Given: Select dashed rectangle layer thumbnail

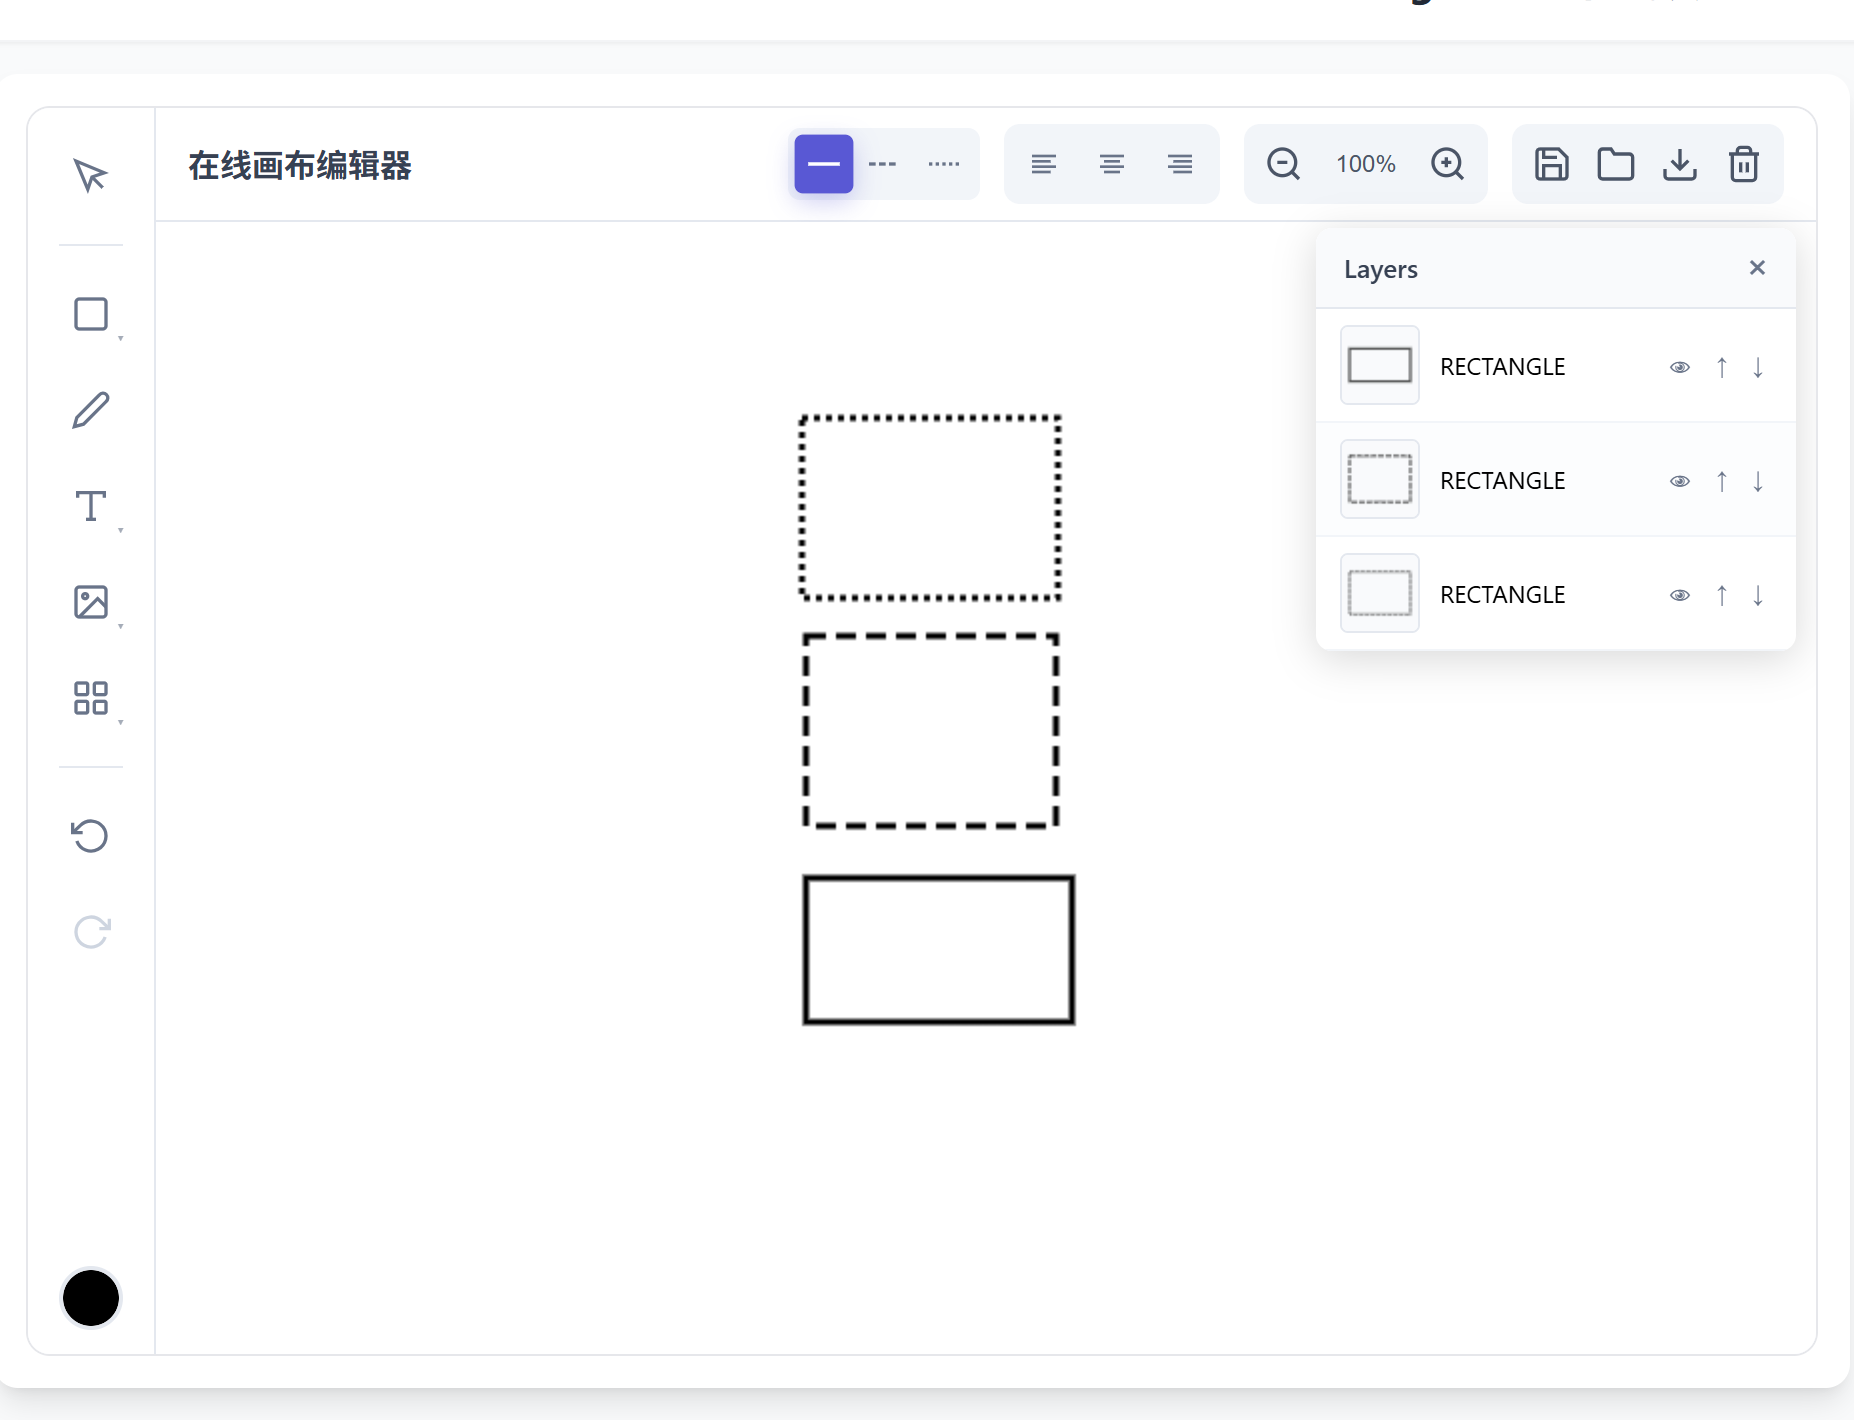Looking at the screenshot, I should click(1380, 479).
